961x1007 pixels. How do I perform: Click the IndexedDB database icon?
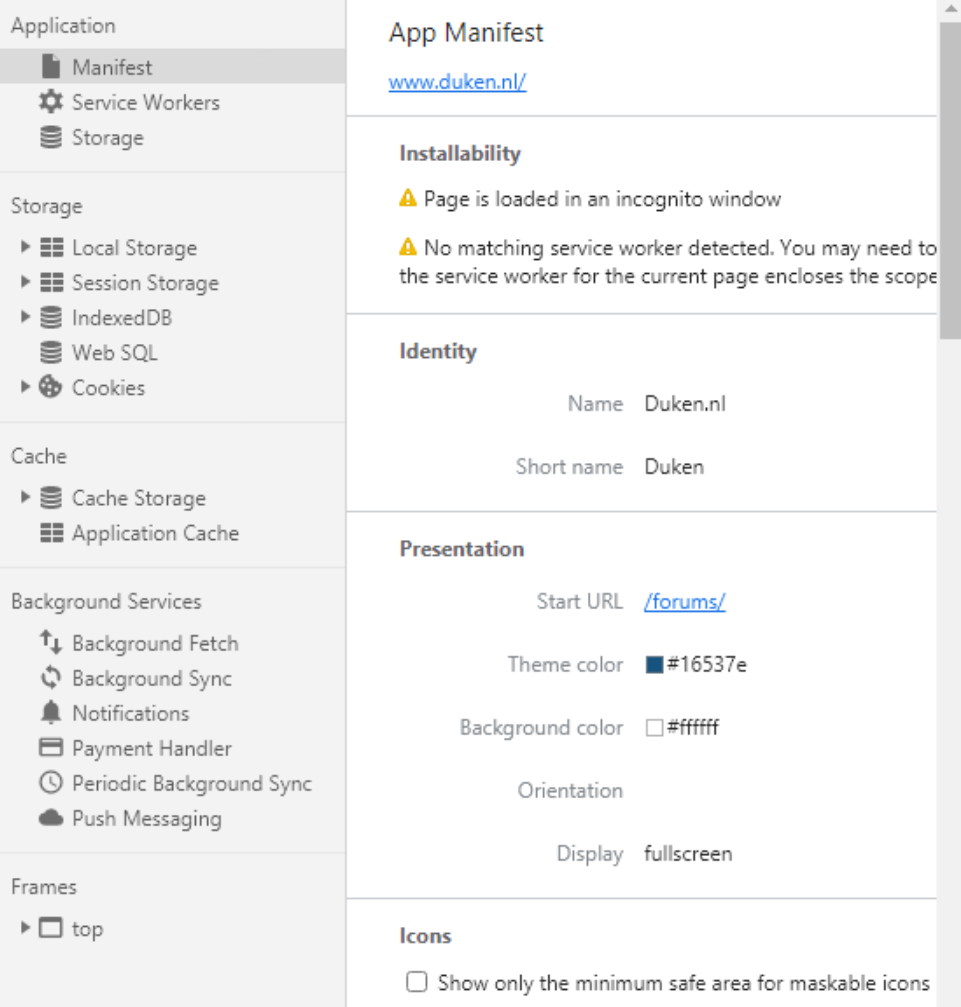(x=51, y=317)
